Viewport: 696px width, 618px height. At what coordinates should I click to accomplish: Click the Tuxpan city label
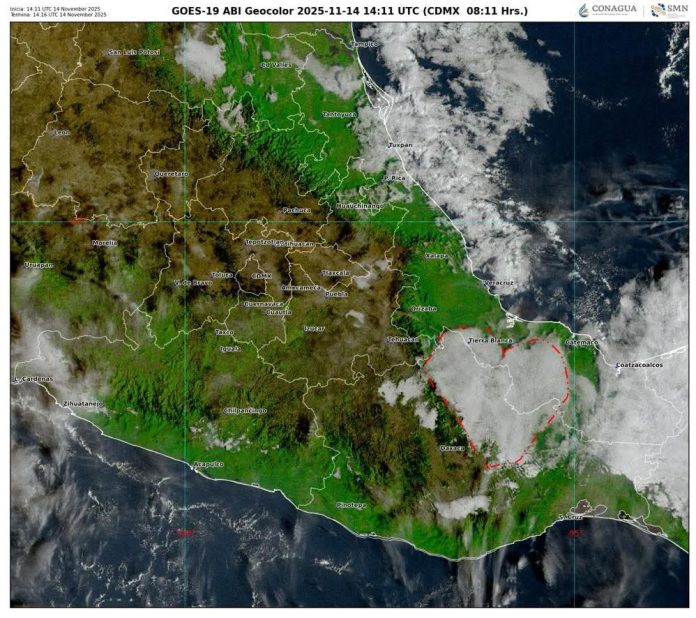[x=400, y=145]
